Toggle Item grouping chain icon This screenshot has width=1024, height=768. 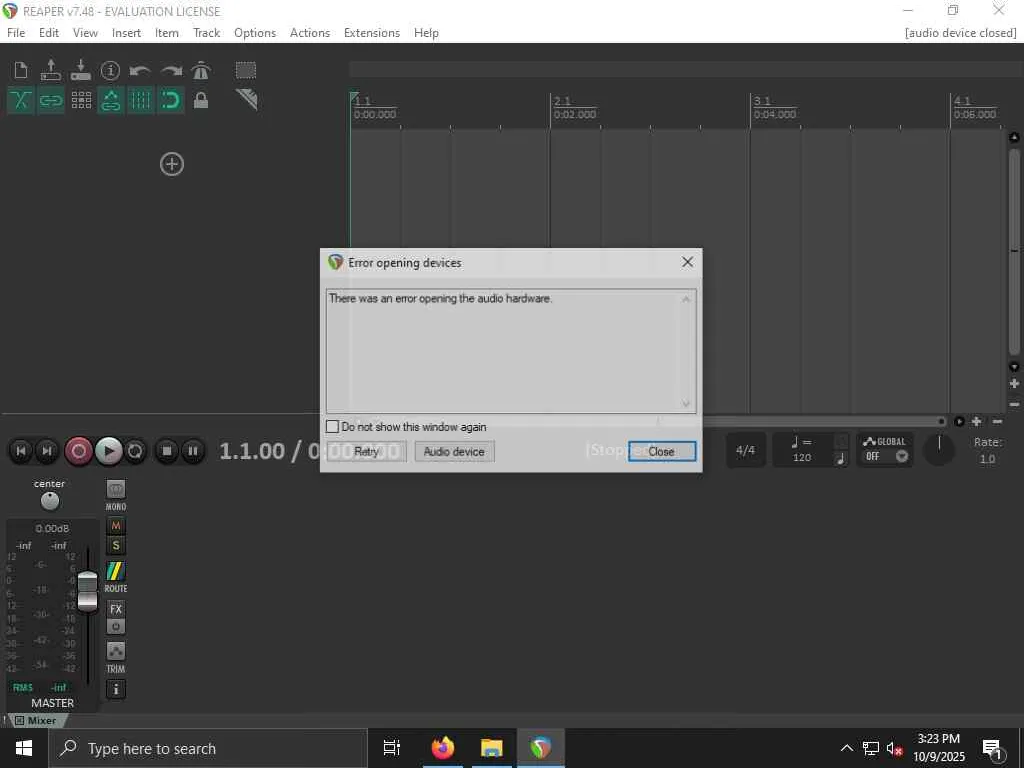(x=51, y=100)
